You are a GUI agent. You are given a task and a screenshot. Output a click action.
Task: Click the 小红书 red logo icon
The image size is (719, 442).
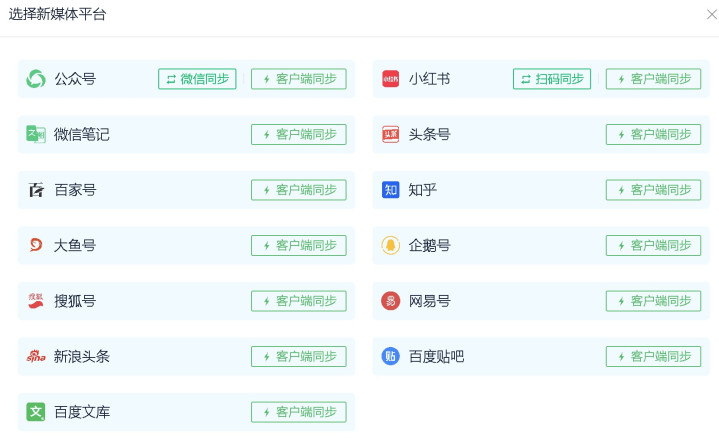point(391,79)
